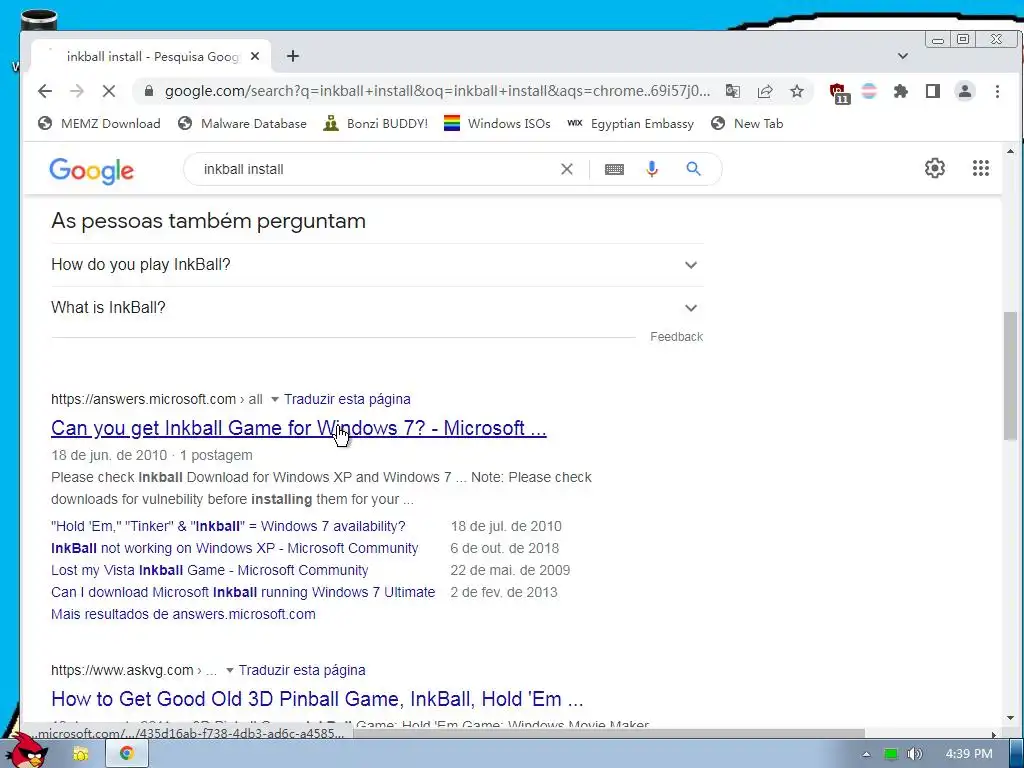
Task: Open the file explorer taskbar icon
Action: [80, 754]
